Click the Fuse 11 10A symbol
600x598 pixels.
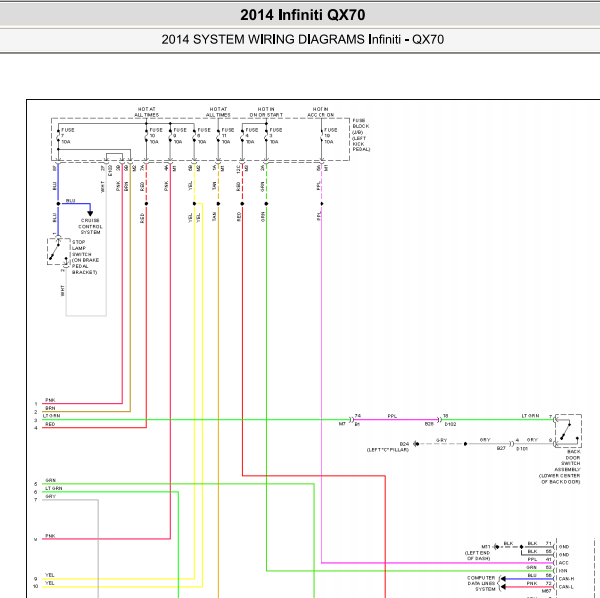pos(218,136)
